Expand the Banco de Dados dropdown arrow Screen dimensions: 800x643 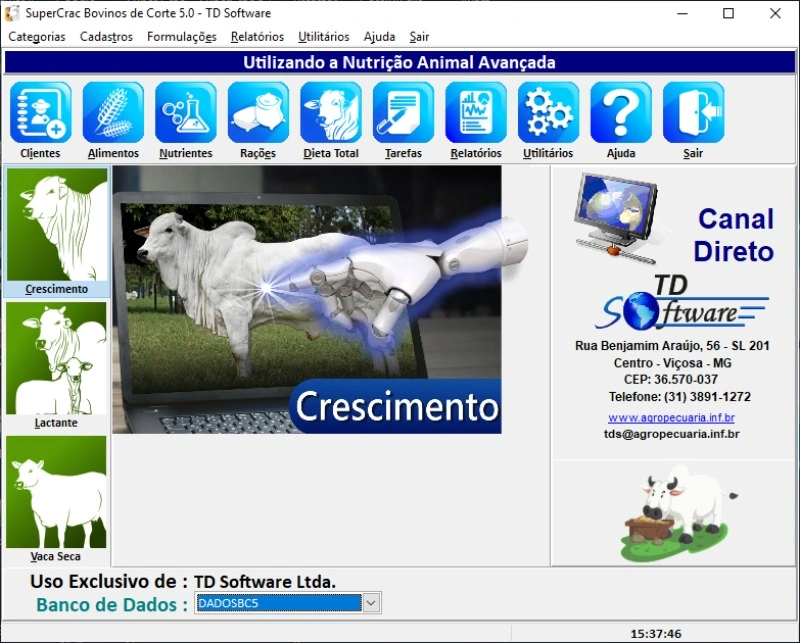coord(371,603)
